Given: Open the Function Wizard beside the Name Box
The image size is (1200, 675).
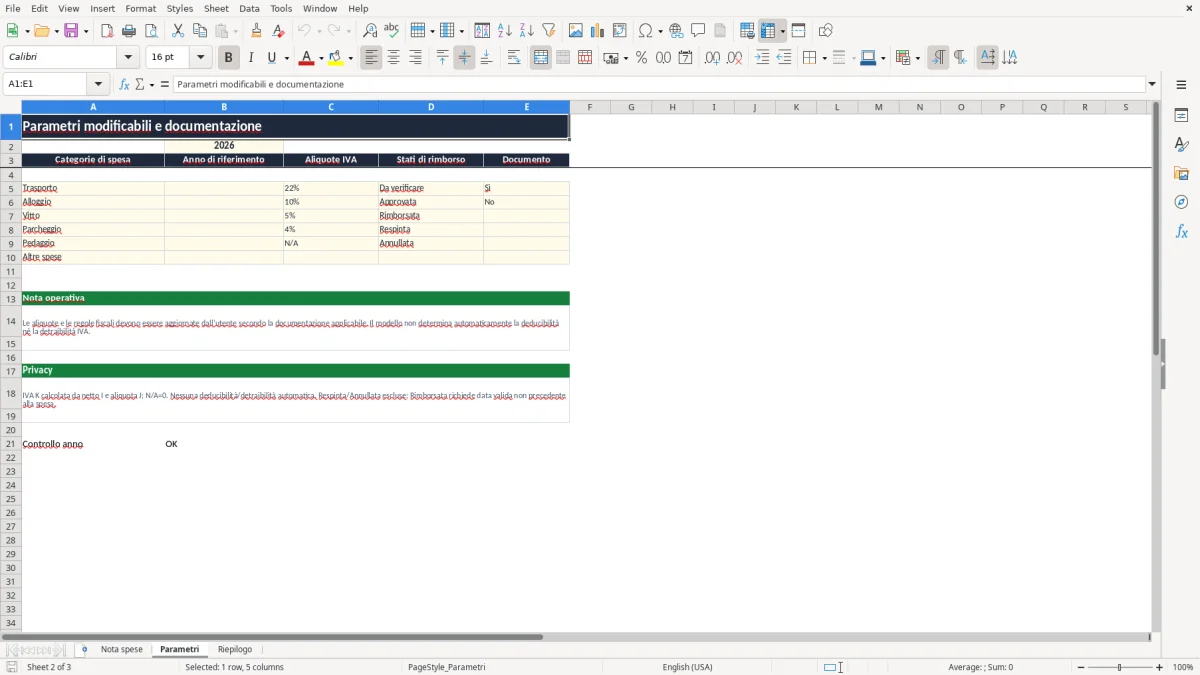Looking at the screenshot, I should point(124,84).
